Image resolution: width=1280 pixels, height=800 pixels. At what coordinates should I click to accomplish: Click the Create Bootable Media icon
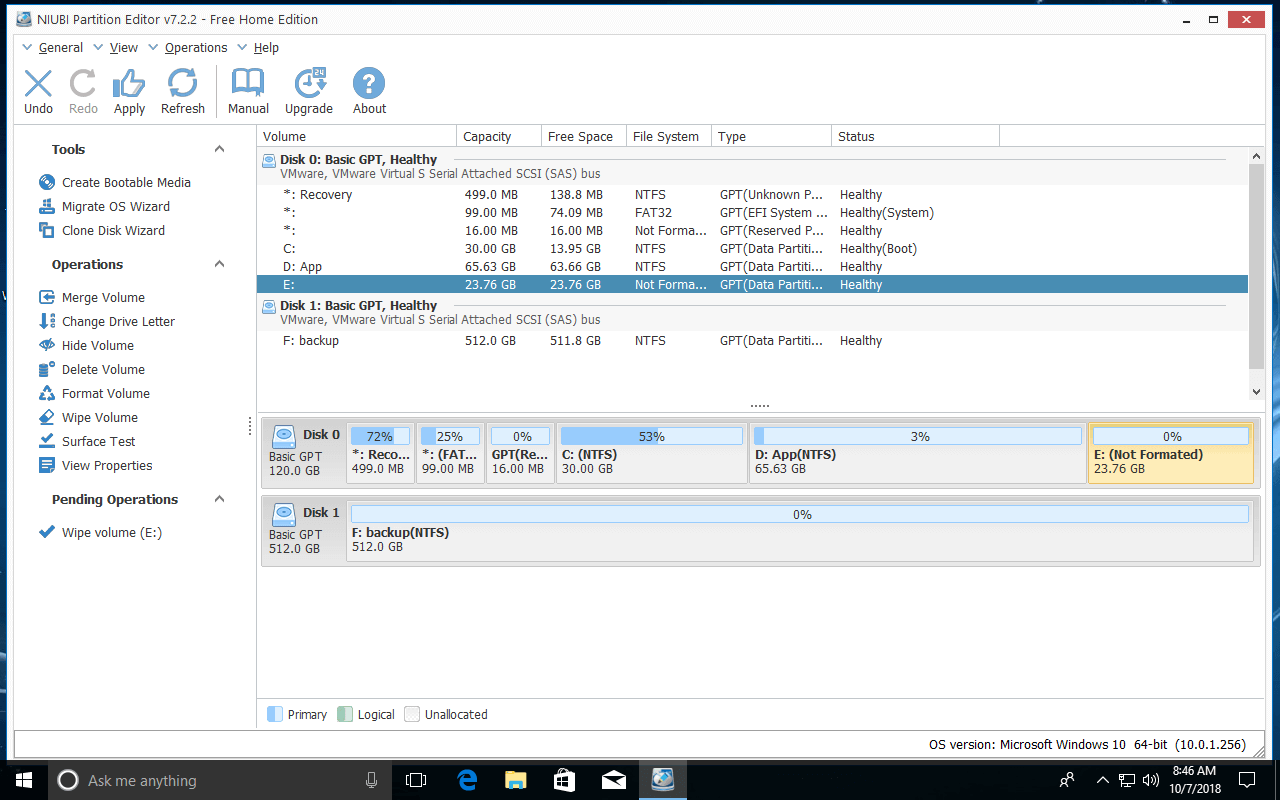pyautogui.click(x=46, y=182)
